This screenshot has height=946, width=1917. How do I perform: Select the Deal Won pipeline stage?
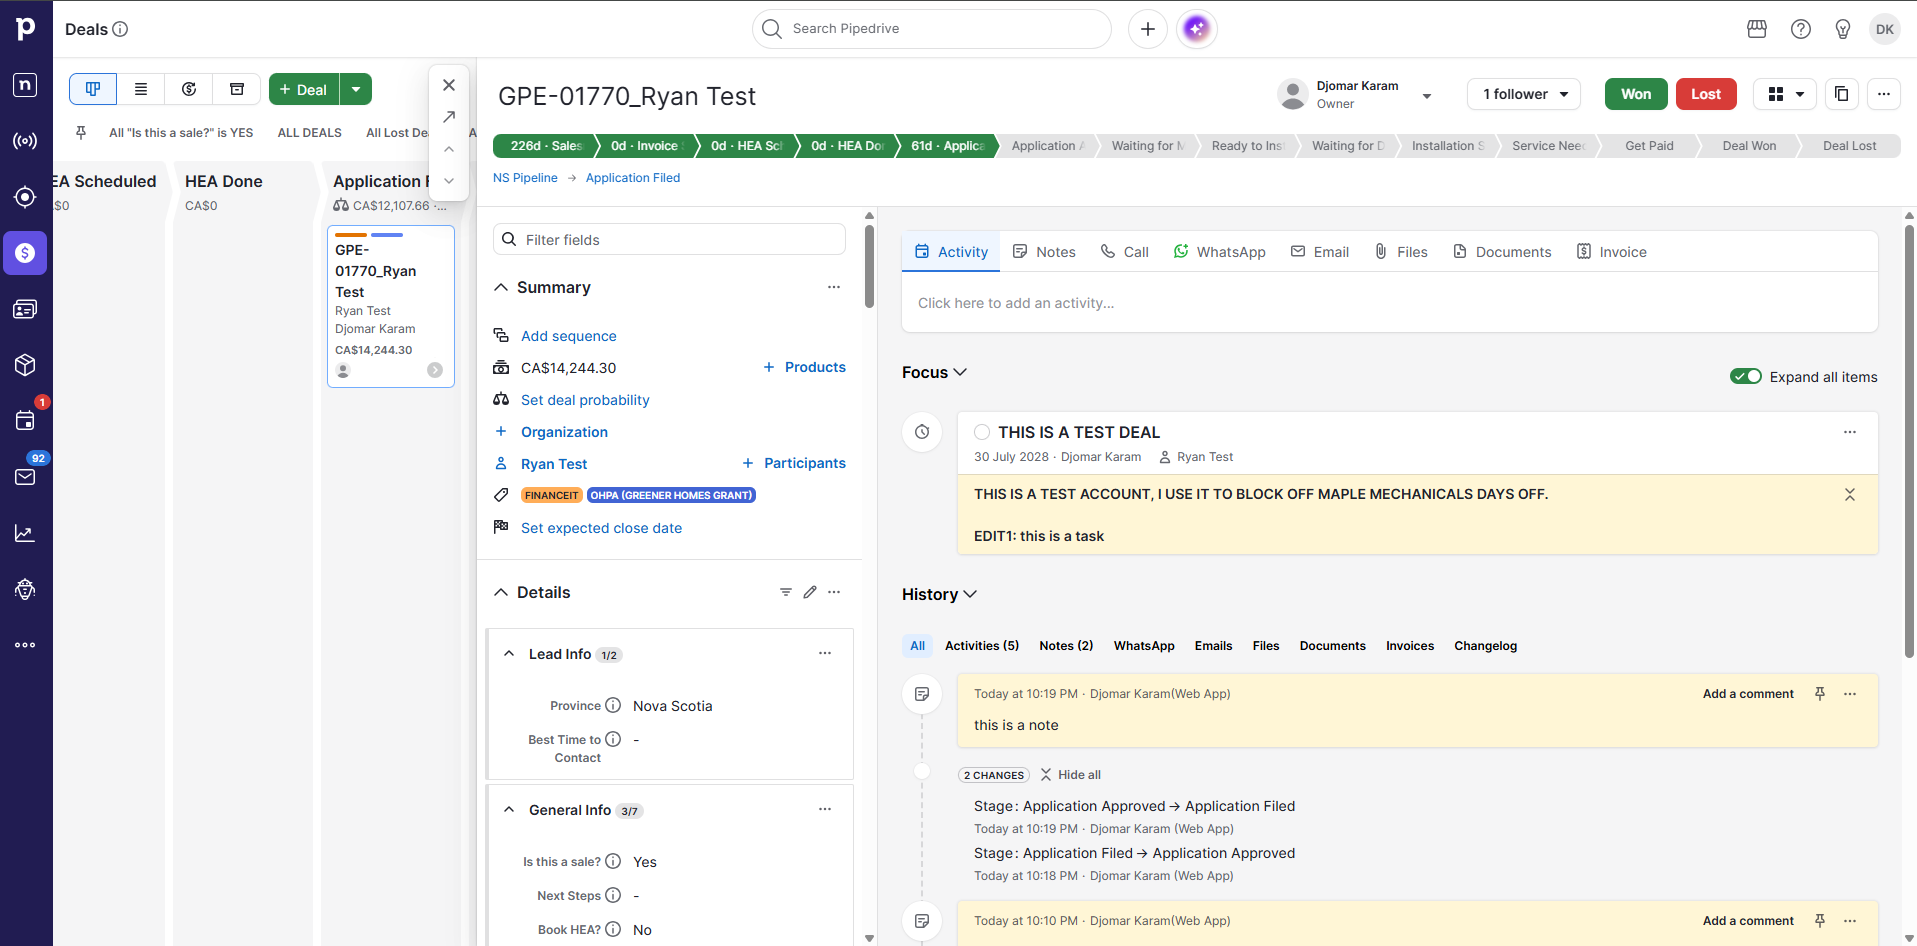[1749, 146]
